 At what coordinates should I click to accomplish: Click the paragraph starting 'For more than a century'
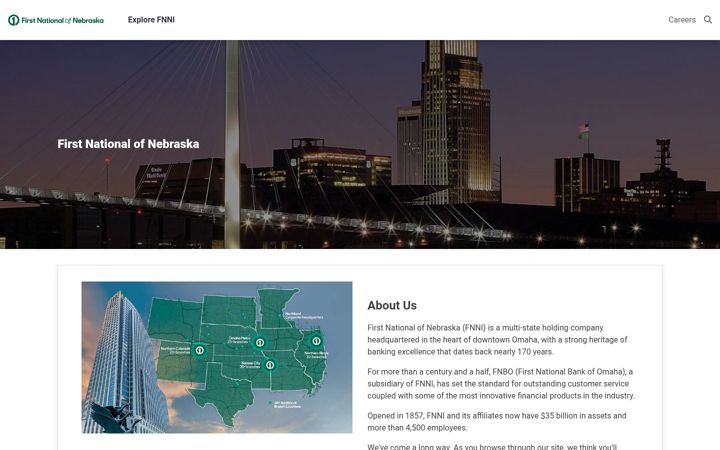click(x=501, y=384)
